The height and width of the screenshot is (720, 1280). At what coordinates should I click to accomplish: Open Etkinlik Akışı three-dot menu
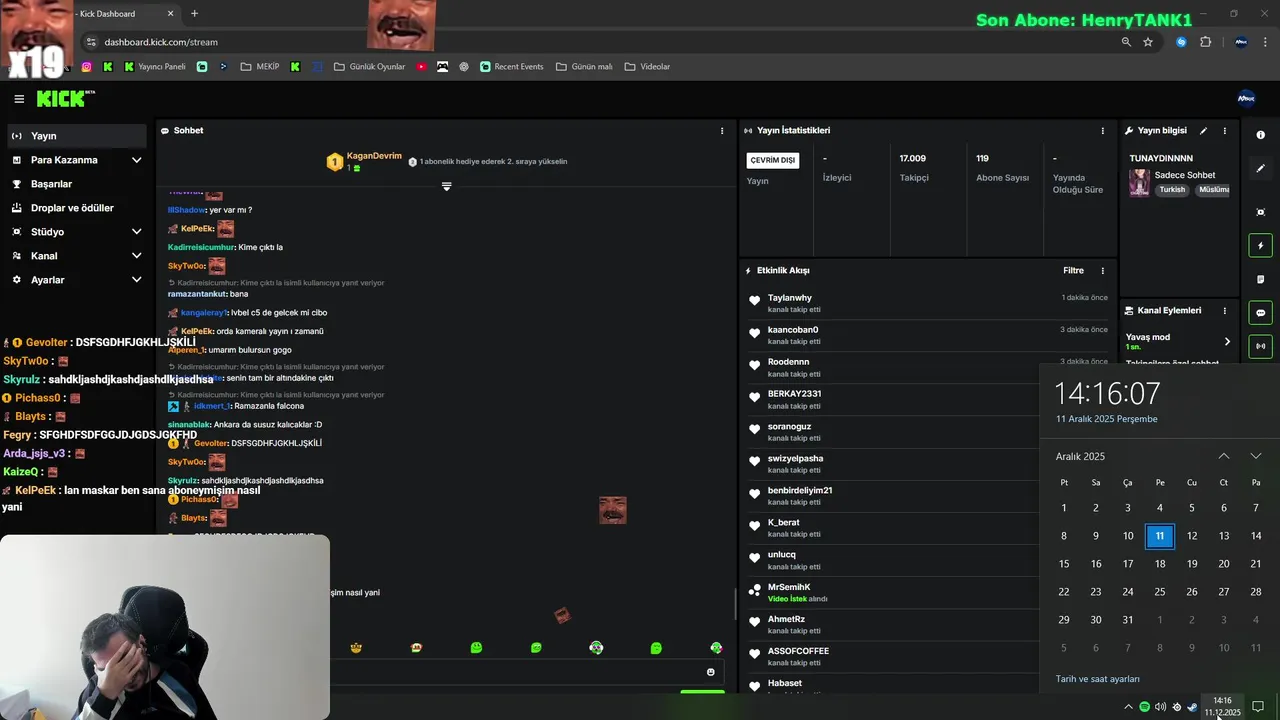1103,271
